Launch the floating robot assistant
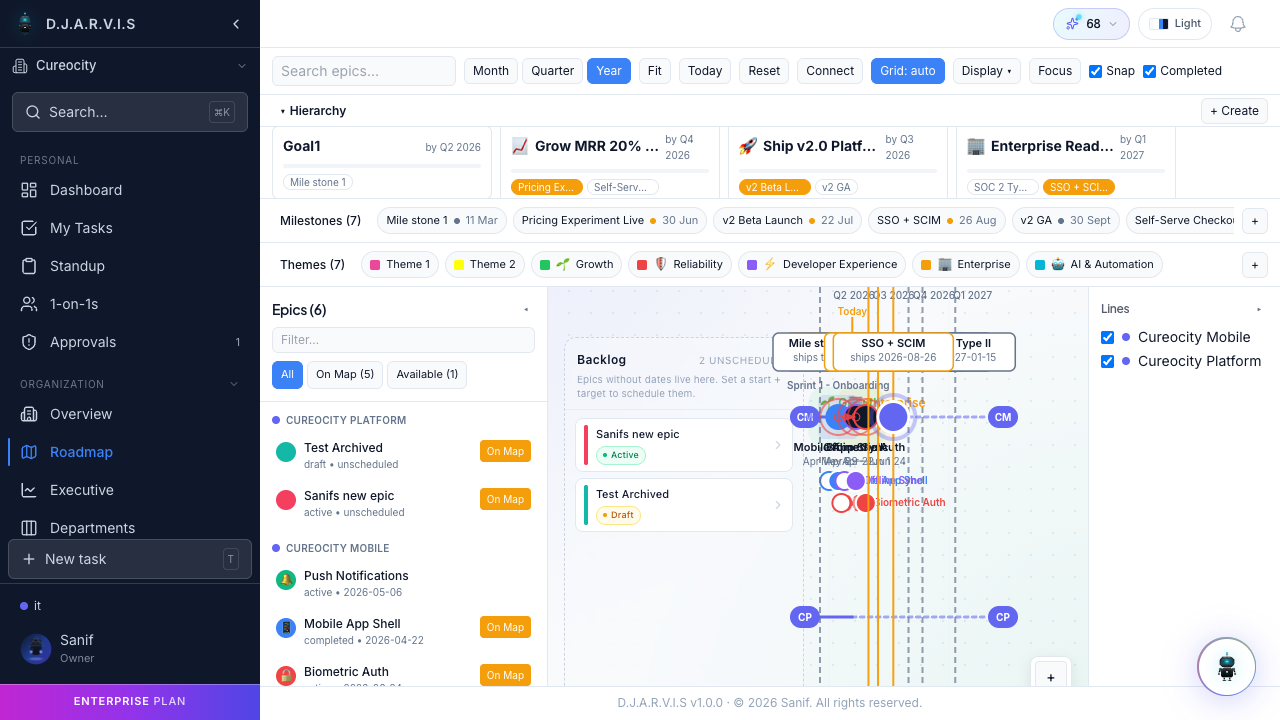The height and width of the screenshot is (720, 1280). coord(1227,667)
